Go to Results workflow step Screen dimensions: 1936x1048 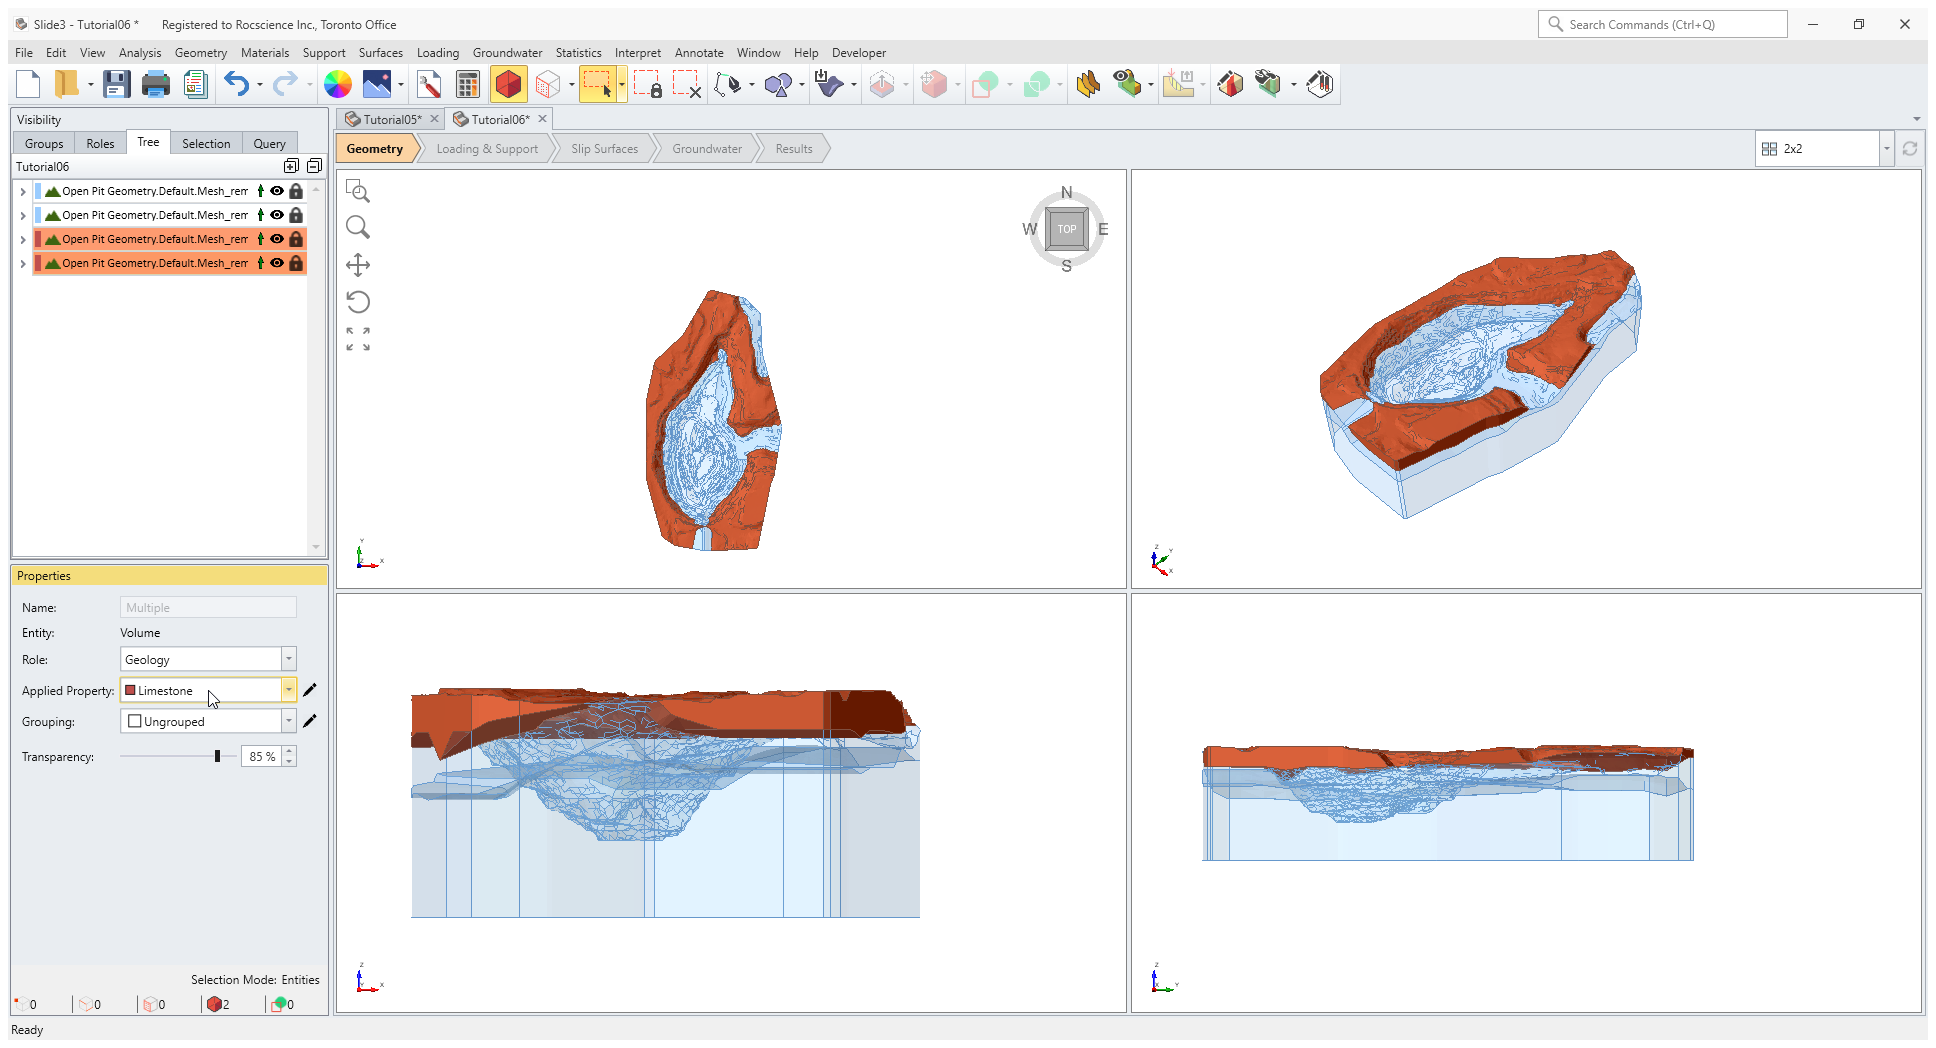[x=794, y=149]
